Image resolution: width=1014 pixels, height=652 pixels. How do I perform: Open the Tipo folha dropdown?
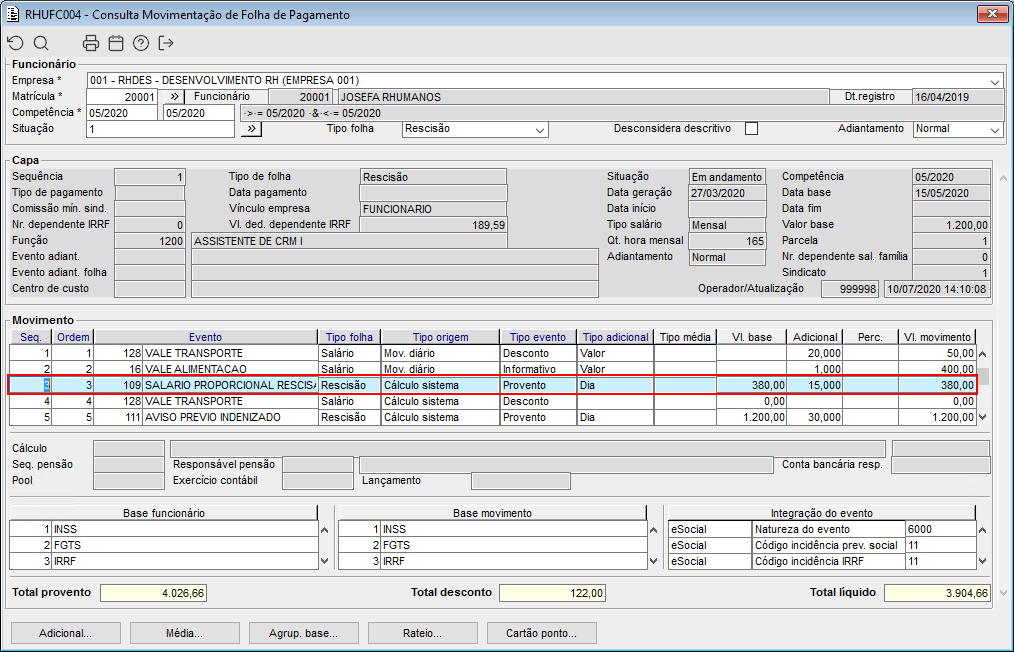[540, 129]
